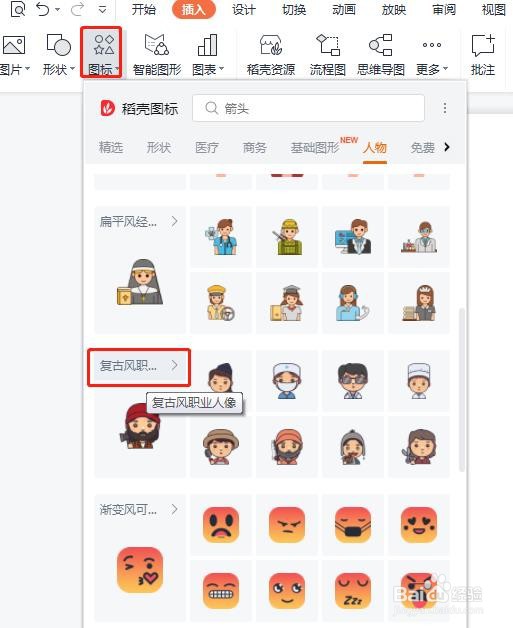Insert the sad frowning emoji
The width and height of the screenshot is (513, 628).
point(221,525)
